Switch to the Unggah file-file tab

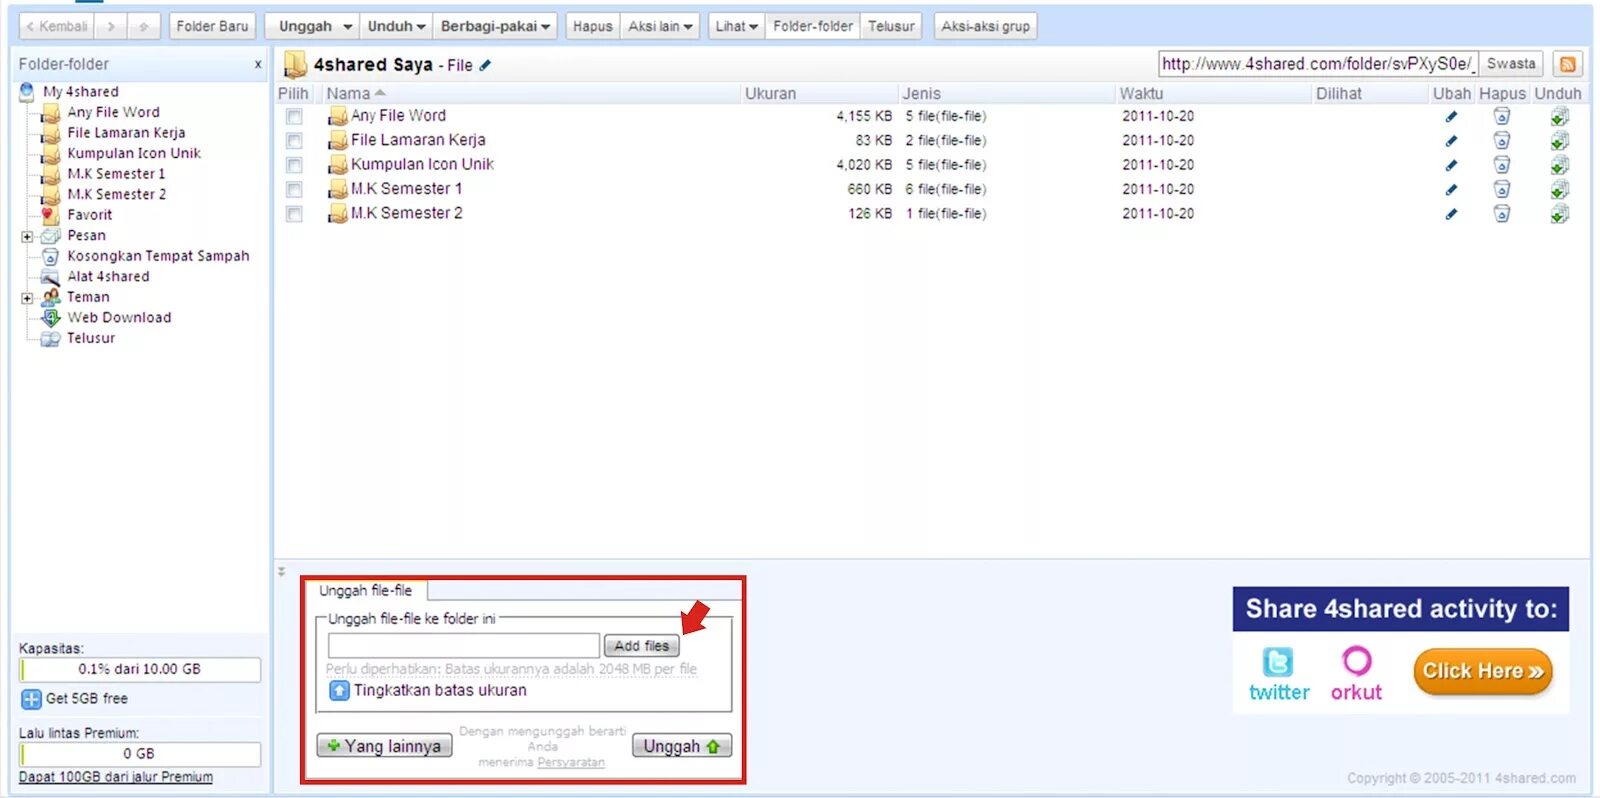(365, 591)
